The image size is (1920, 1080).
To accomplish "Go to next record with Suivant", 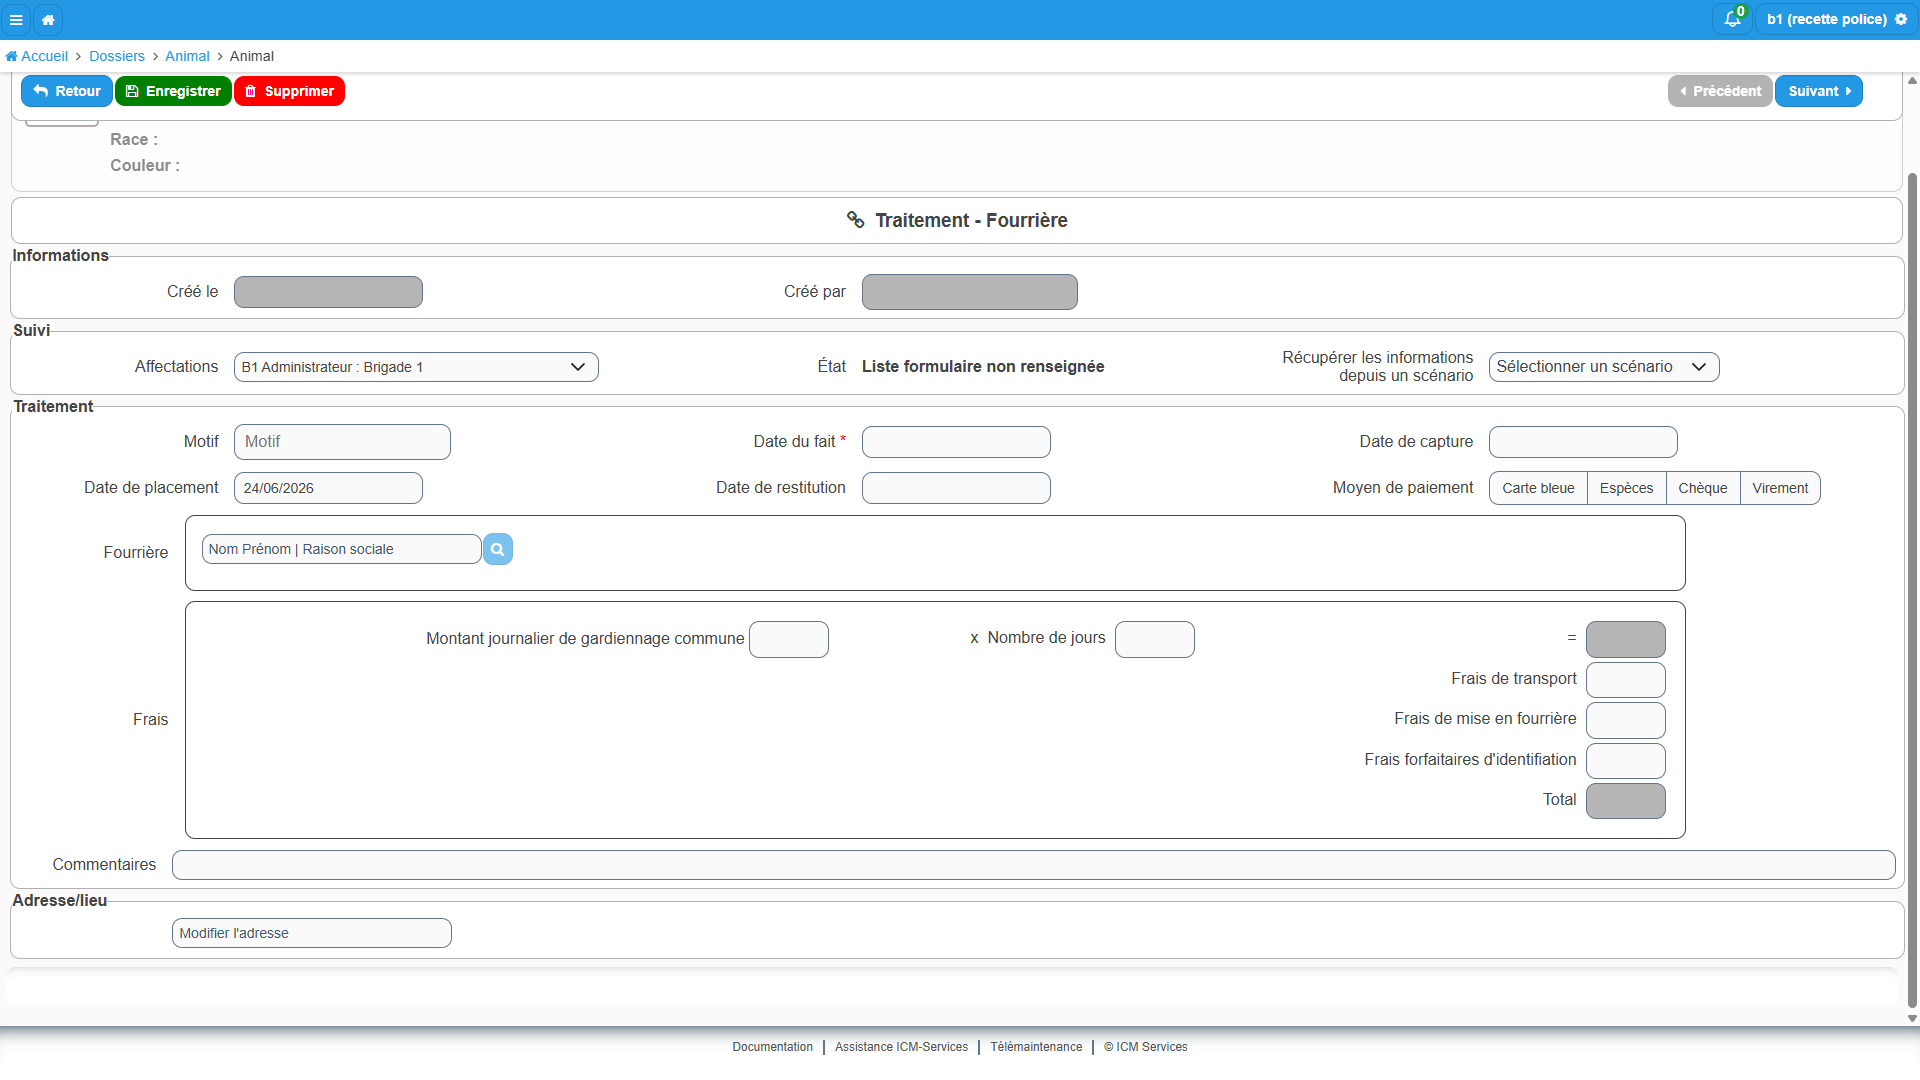I will (x=1818, y=91).
